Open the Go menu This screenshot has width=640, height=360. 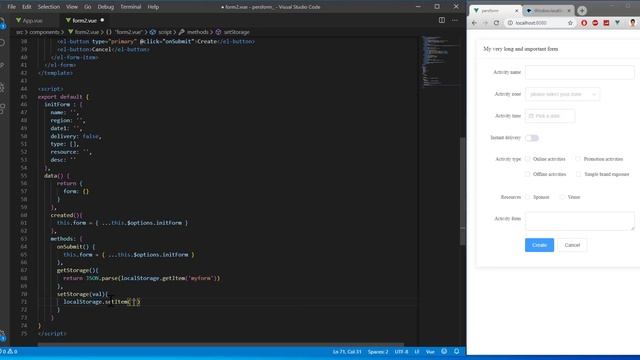(87, 7)
